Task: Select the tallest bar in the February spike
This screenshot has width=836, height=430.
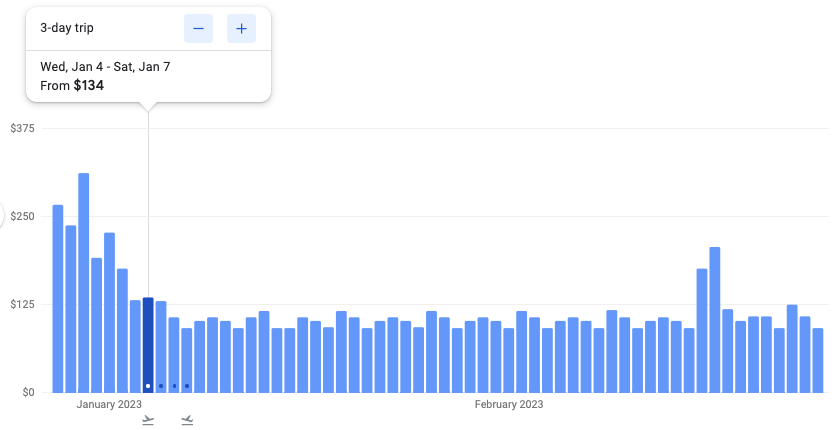Action: point(715,319)
